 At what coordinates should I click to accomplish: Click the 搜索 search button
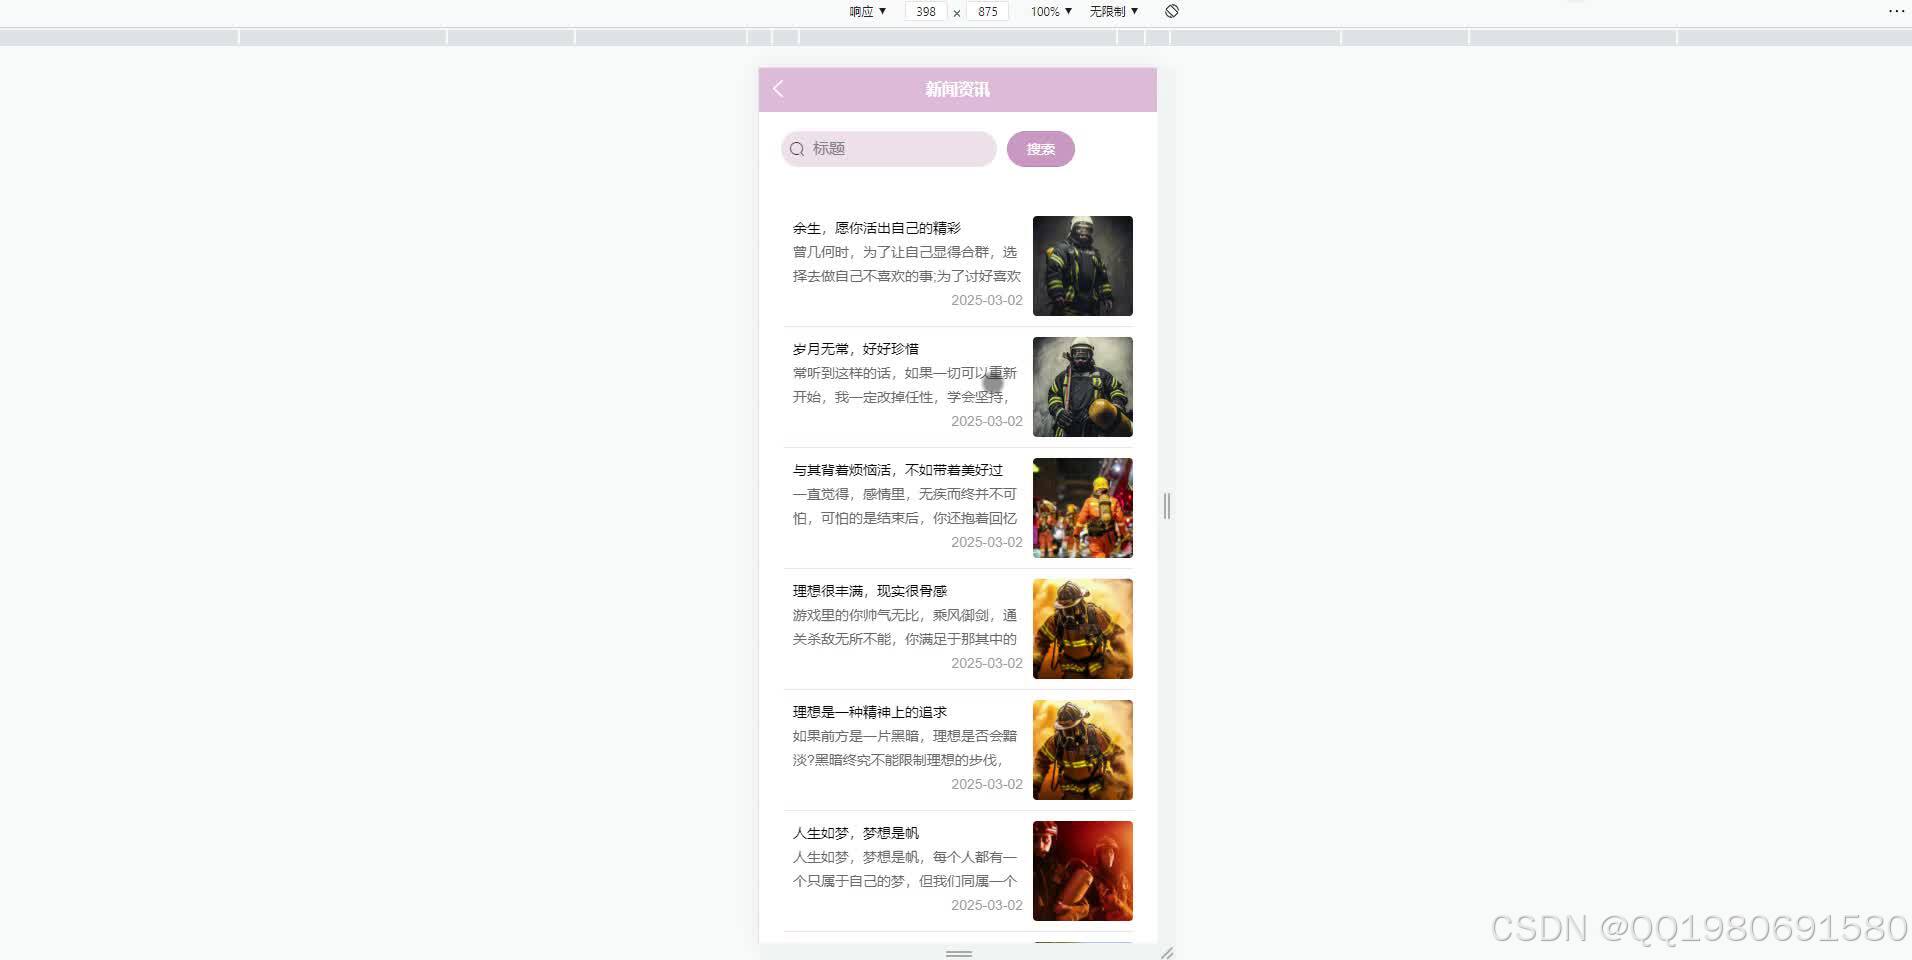coord(1041,148)
